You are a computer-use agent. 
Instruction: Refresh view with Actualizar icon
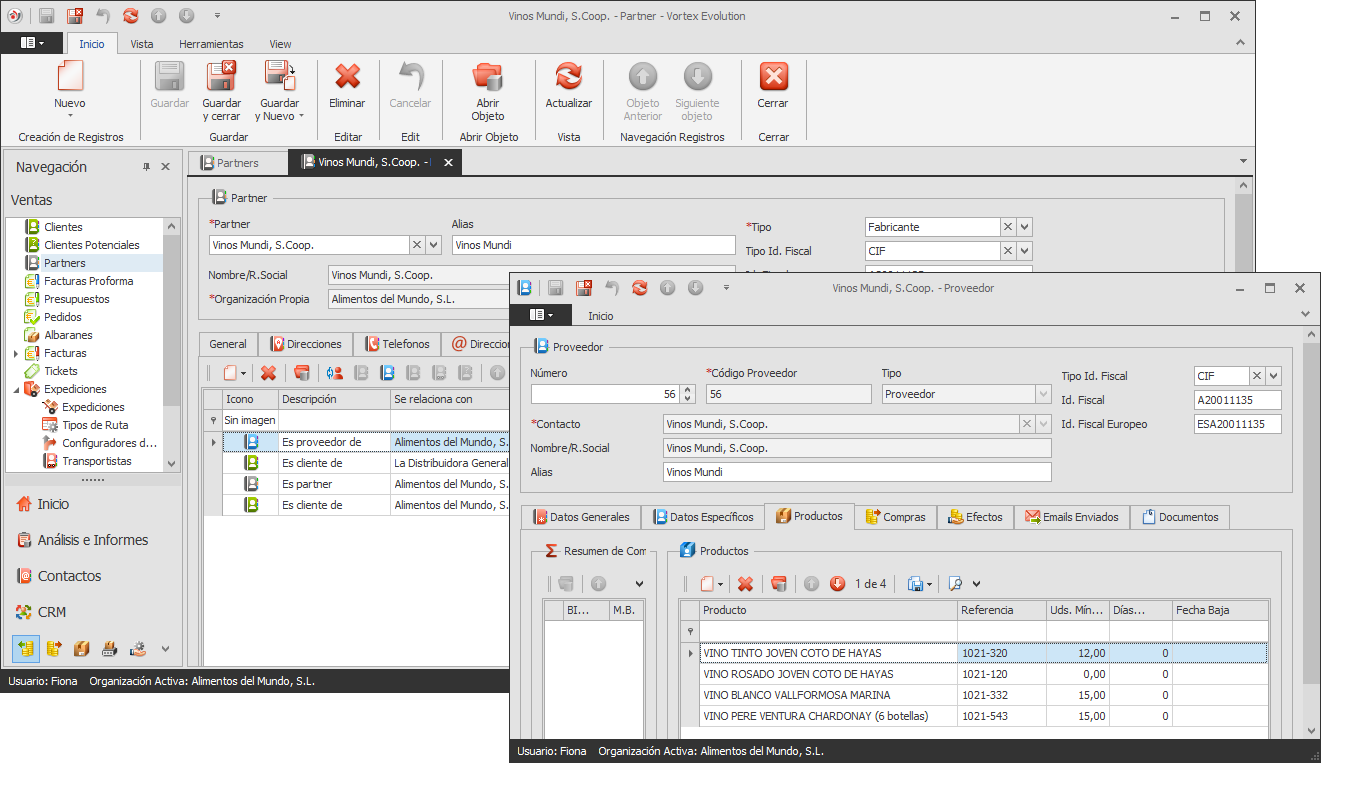pos(569,77)
